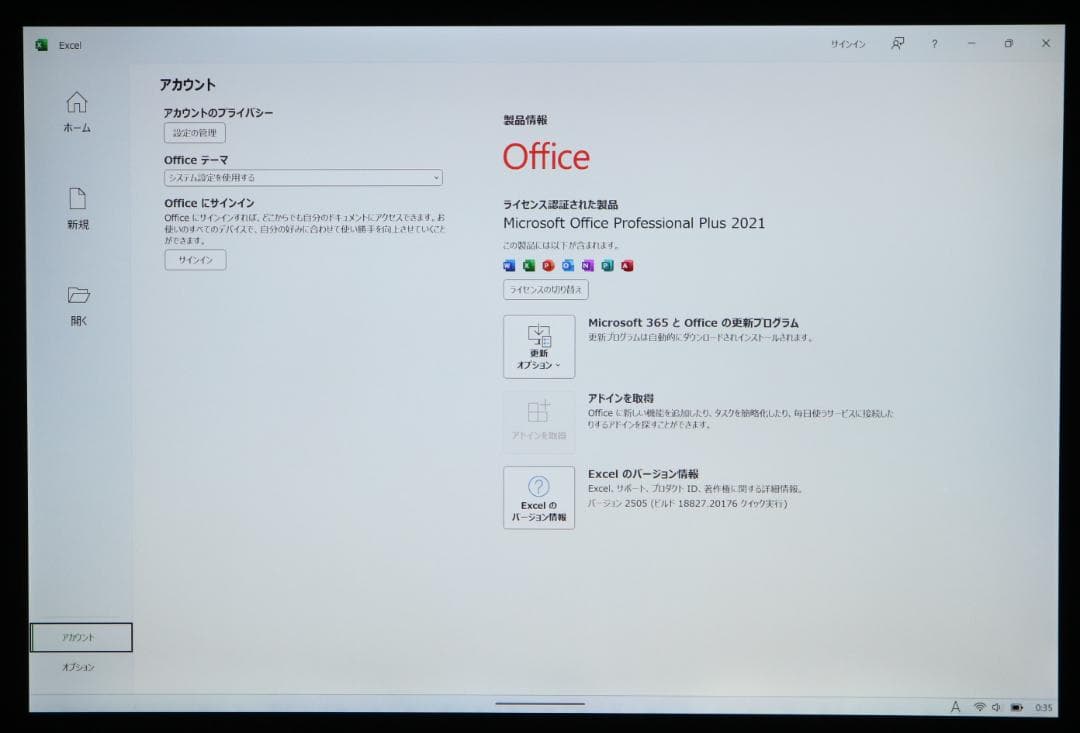Click the battery tray icon
The height and width of the screenshot is (733, 1080).
pos(1017,707)
